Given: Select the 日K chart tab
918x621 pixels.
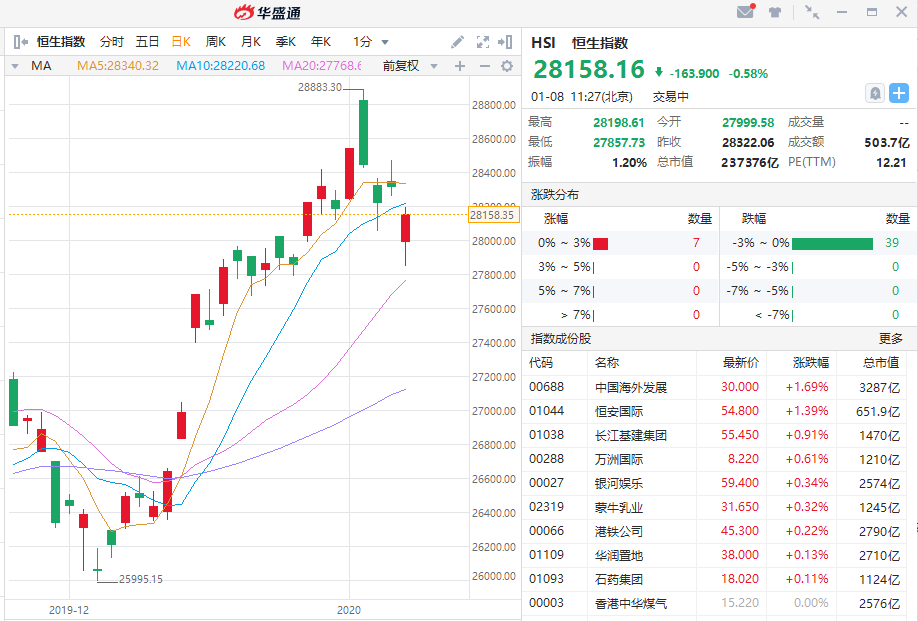Looking at the screenshot, I should [181, 42].
